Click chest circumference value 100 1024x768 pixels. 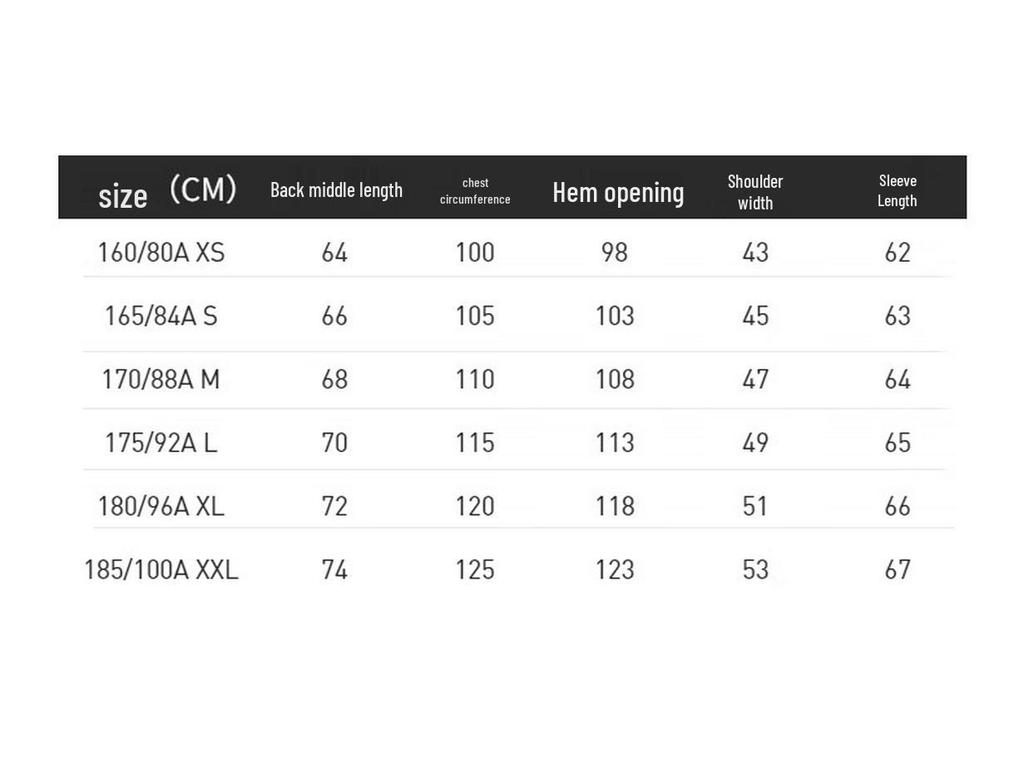pos(475,252)
